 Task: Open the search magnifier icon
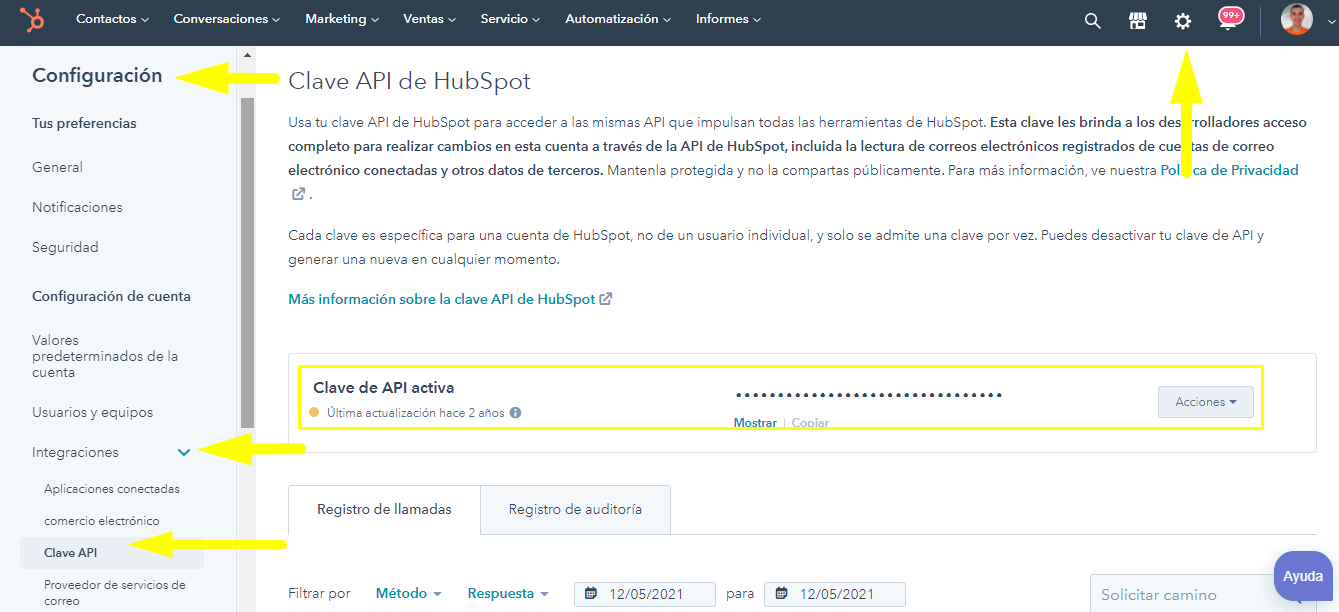click(1093, 21)
